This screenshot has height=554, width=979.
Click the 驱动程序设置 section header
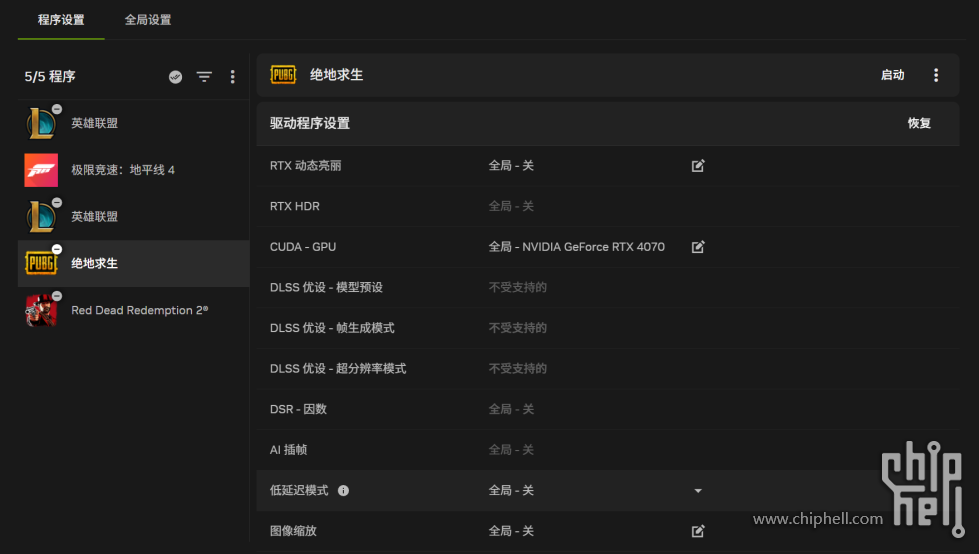310,123
